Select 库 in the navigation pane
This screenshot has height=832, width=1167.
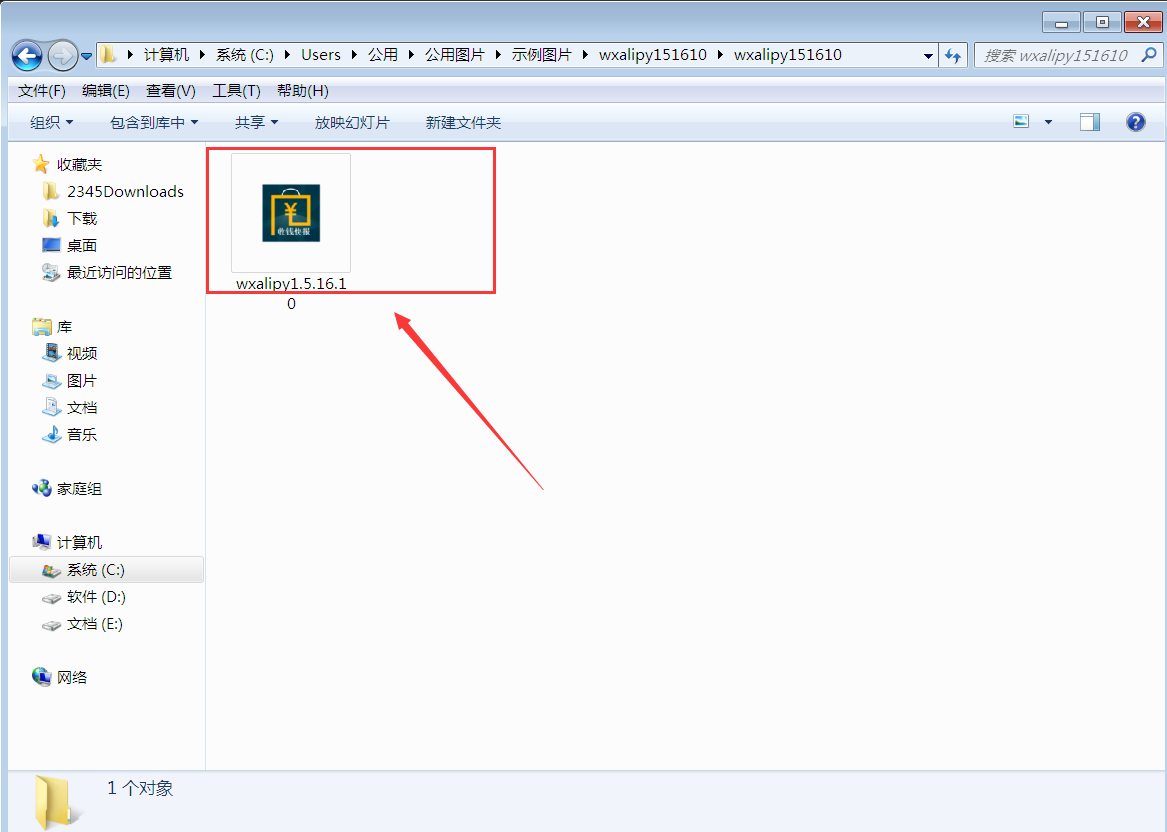point(65,327)
